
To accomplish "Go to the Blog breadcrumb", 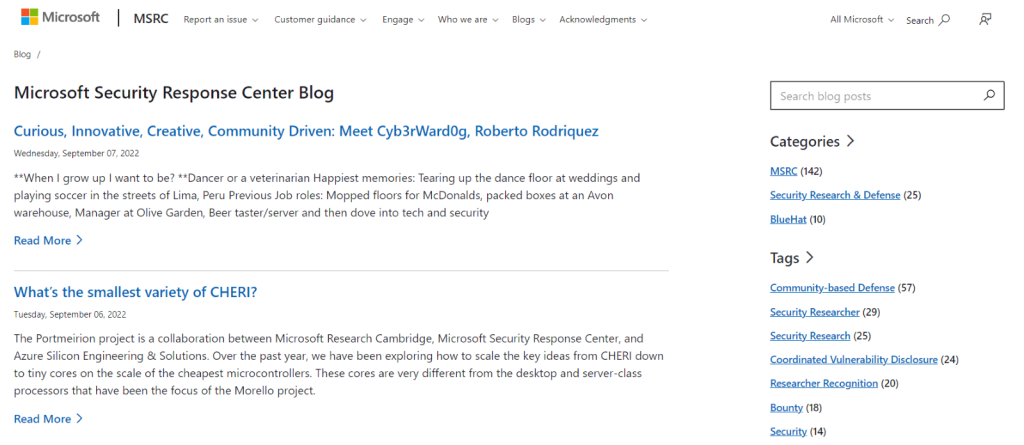I will pyautogui.click(x=22, y=55).
